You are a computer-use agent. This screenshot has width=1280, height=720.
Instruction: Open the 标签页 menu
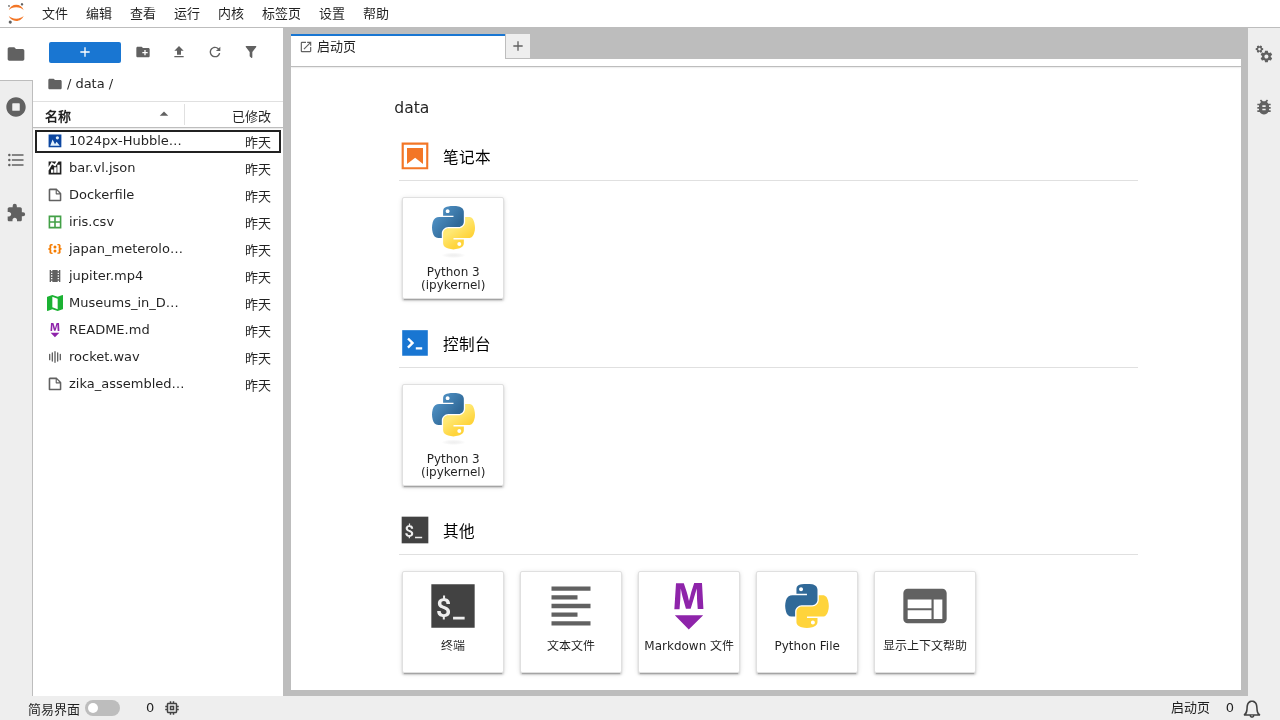281,14
